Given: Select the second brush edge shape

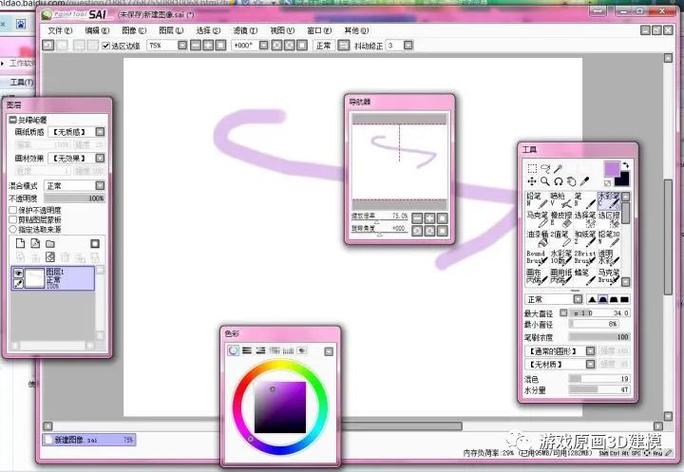Looking at the screenshot, I should point(603,299).
